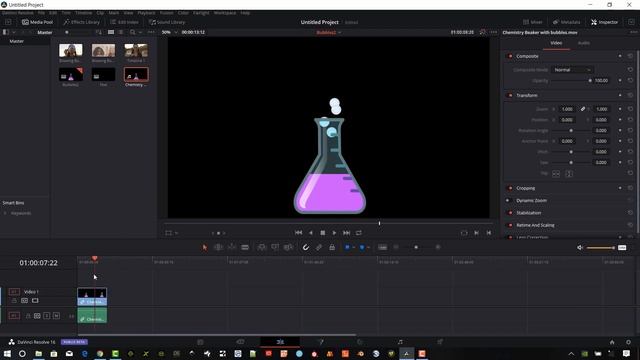Go to first frame in viewer
The image size is (640, 360).
pyautogui.click(x=298, y=233)
